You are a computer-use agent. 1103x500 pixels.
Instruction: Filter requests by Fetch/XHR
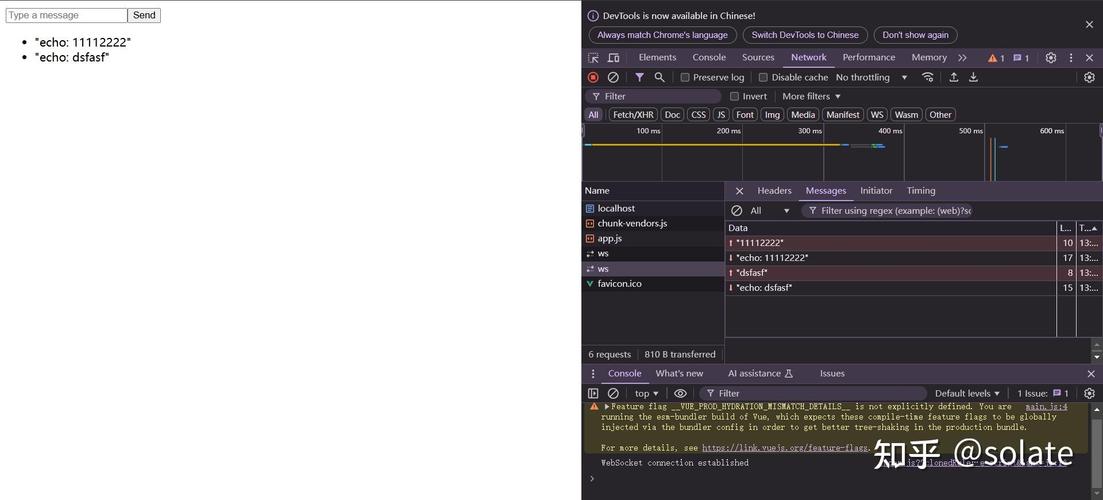click(633, 115)
